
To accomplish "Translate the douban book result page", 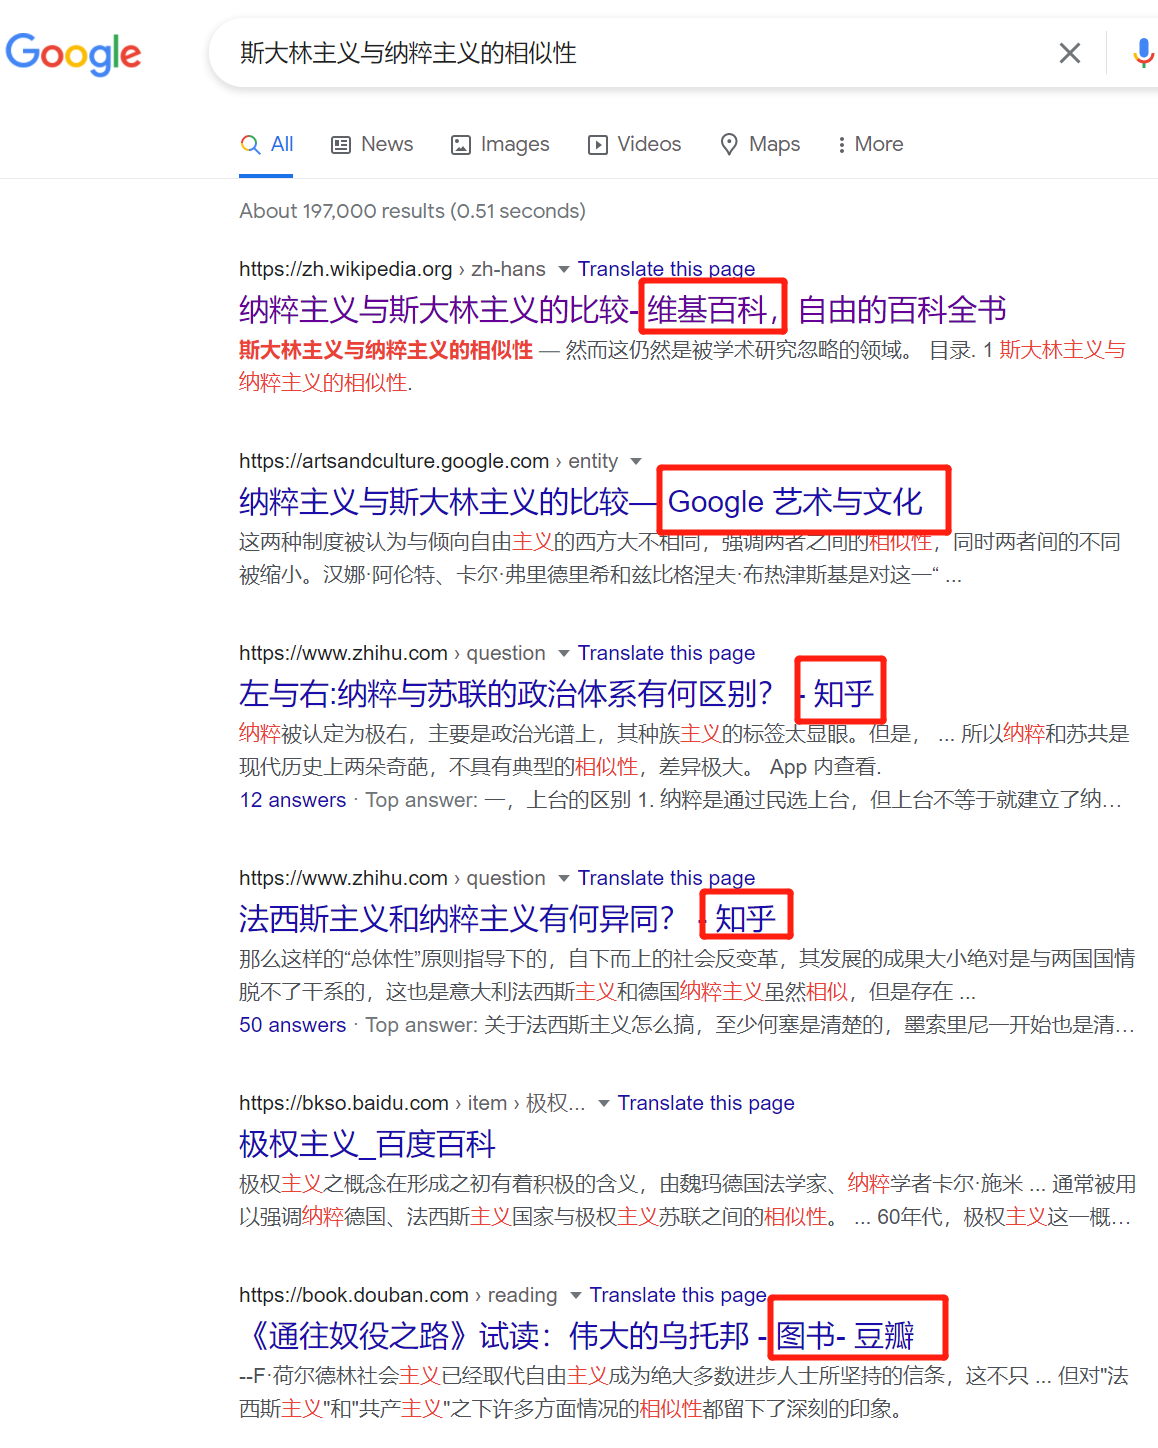I will pos(678,1295).
